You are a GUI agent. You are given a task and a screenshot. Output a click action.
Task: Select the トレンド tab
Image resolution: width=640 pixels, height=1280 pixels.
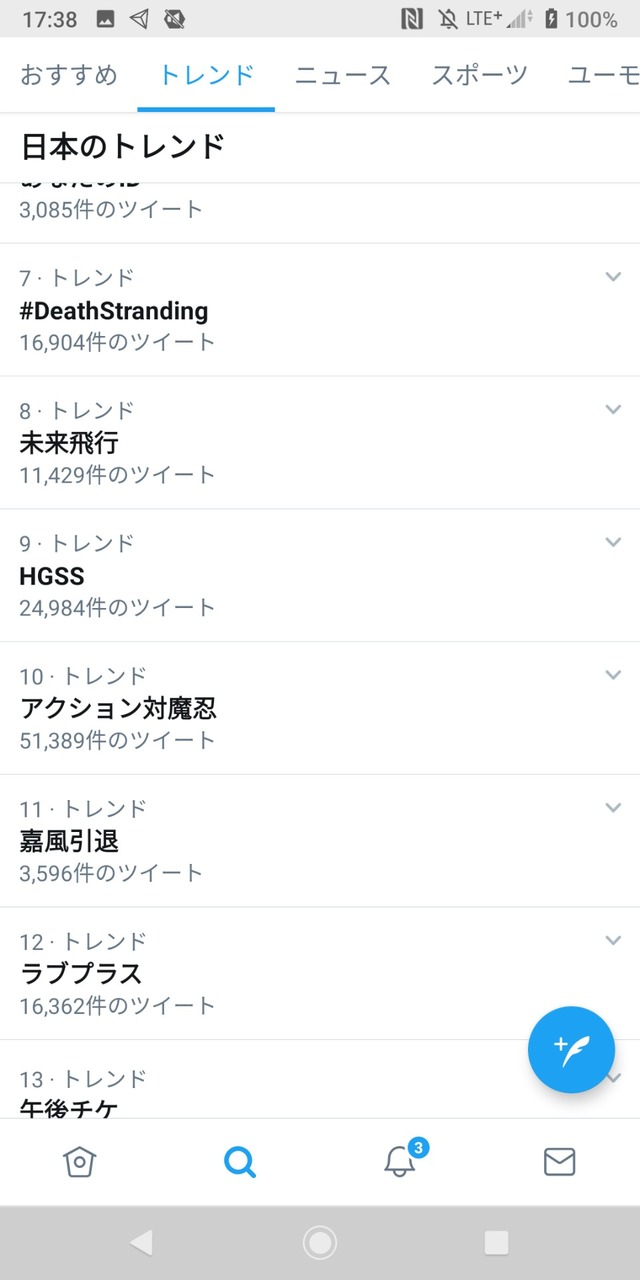[x=205, y=74]
